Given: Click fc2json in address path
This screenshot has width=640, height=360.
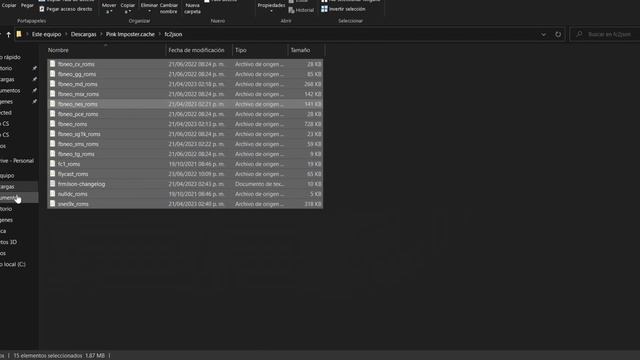Looking at the screenshot, I should 173,34.
